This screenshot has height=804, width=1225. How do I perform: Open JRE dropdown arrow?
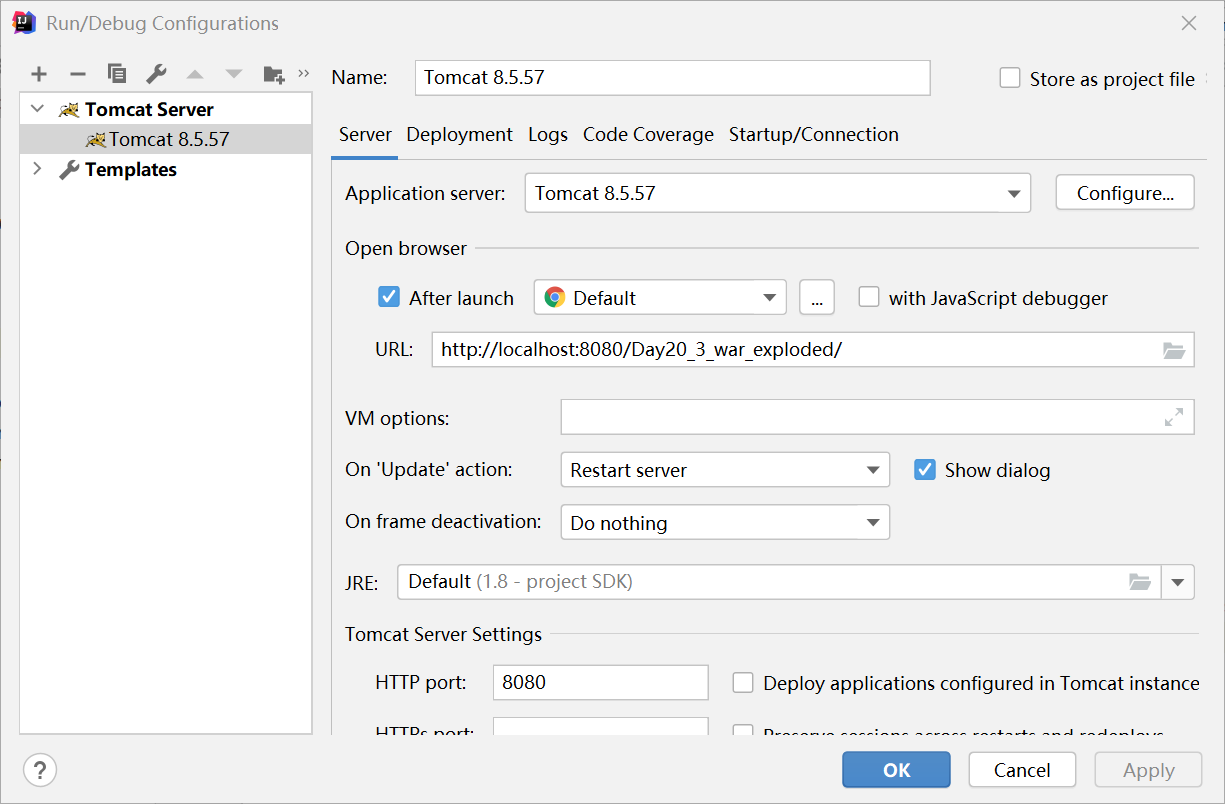tap(1178, 582)
